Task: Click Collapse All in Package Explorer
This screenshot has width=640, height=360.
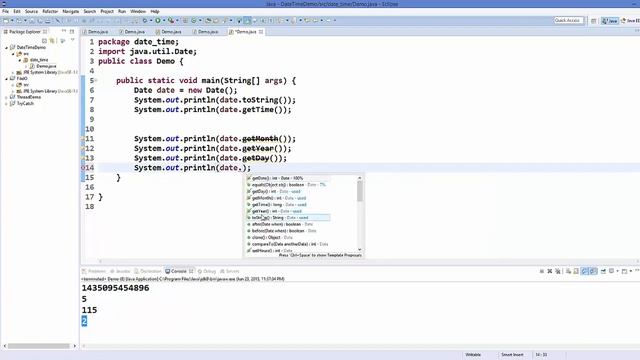Action: (44, 41)
